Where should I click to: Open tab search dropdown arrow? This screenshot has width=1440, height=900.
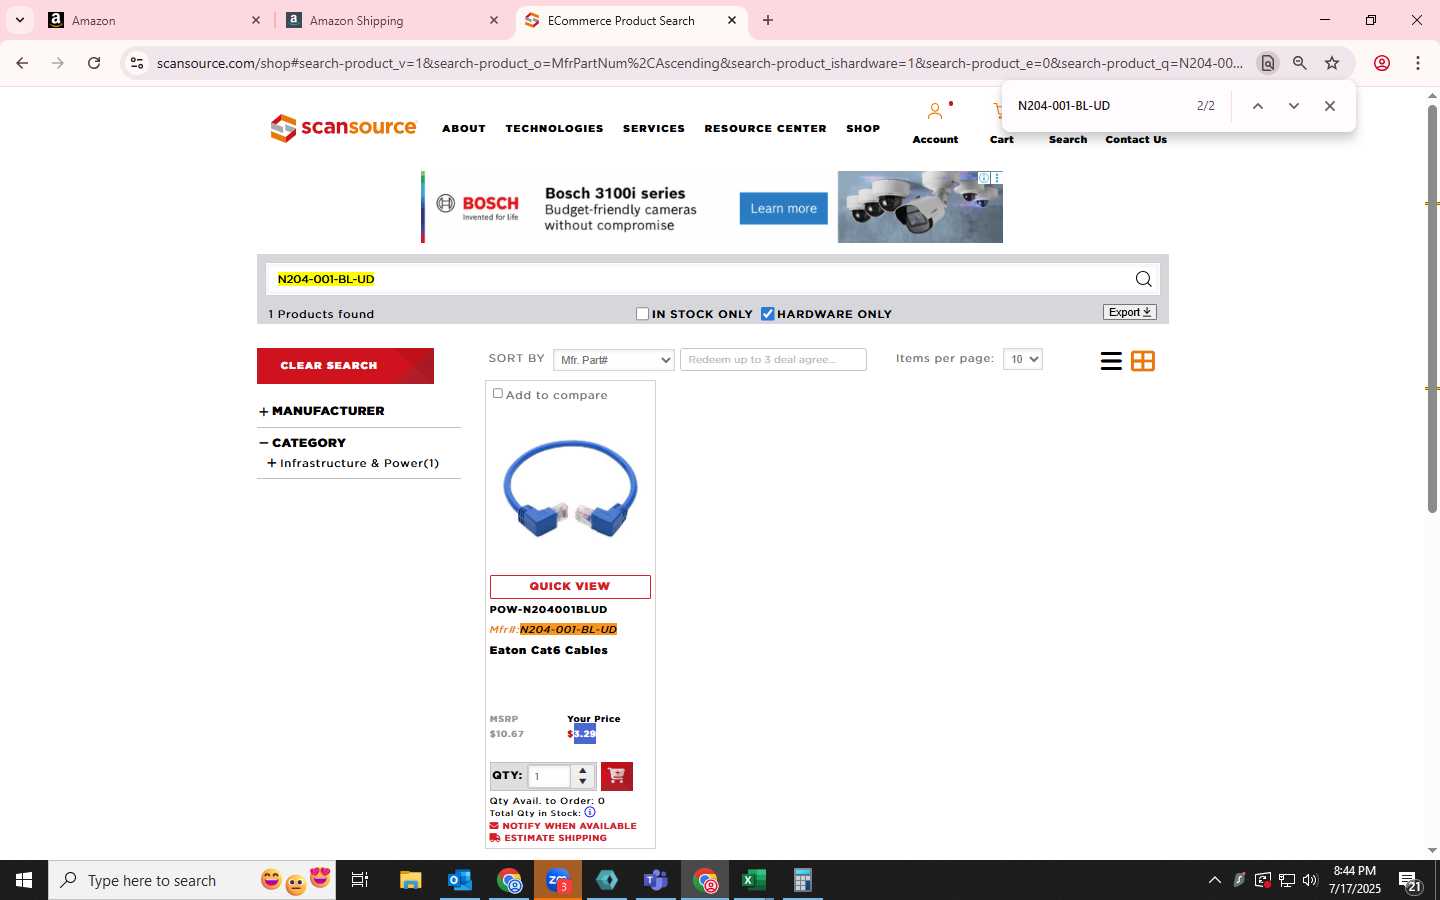[x=19, y=20]
